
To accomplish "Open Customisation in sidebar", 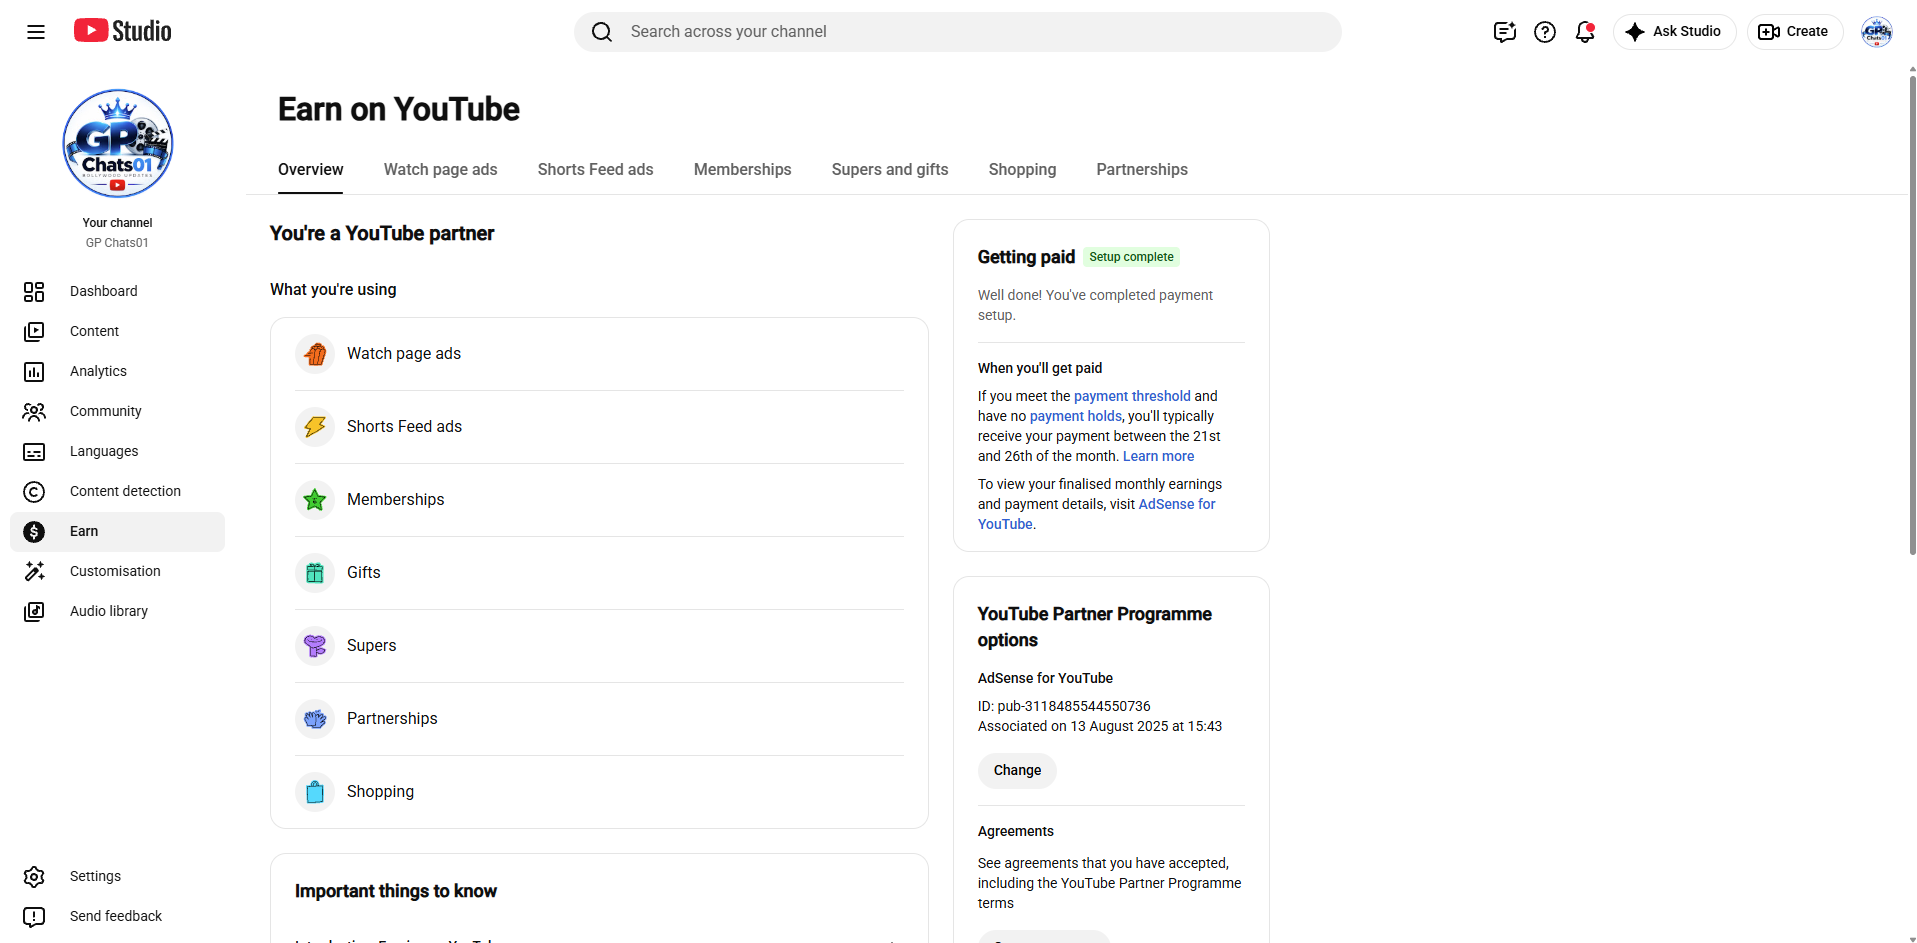I will click(117, 571).
